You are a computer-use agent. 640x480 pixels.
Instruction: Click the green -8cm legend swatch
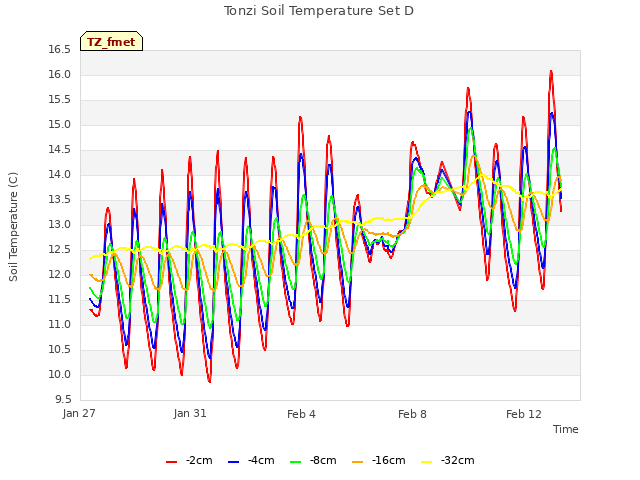[x=296, y=462]
